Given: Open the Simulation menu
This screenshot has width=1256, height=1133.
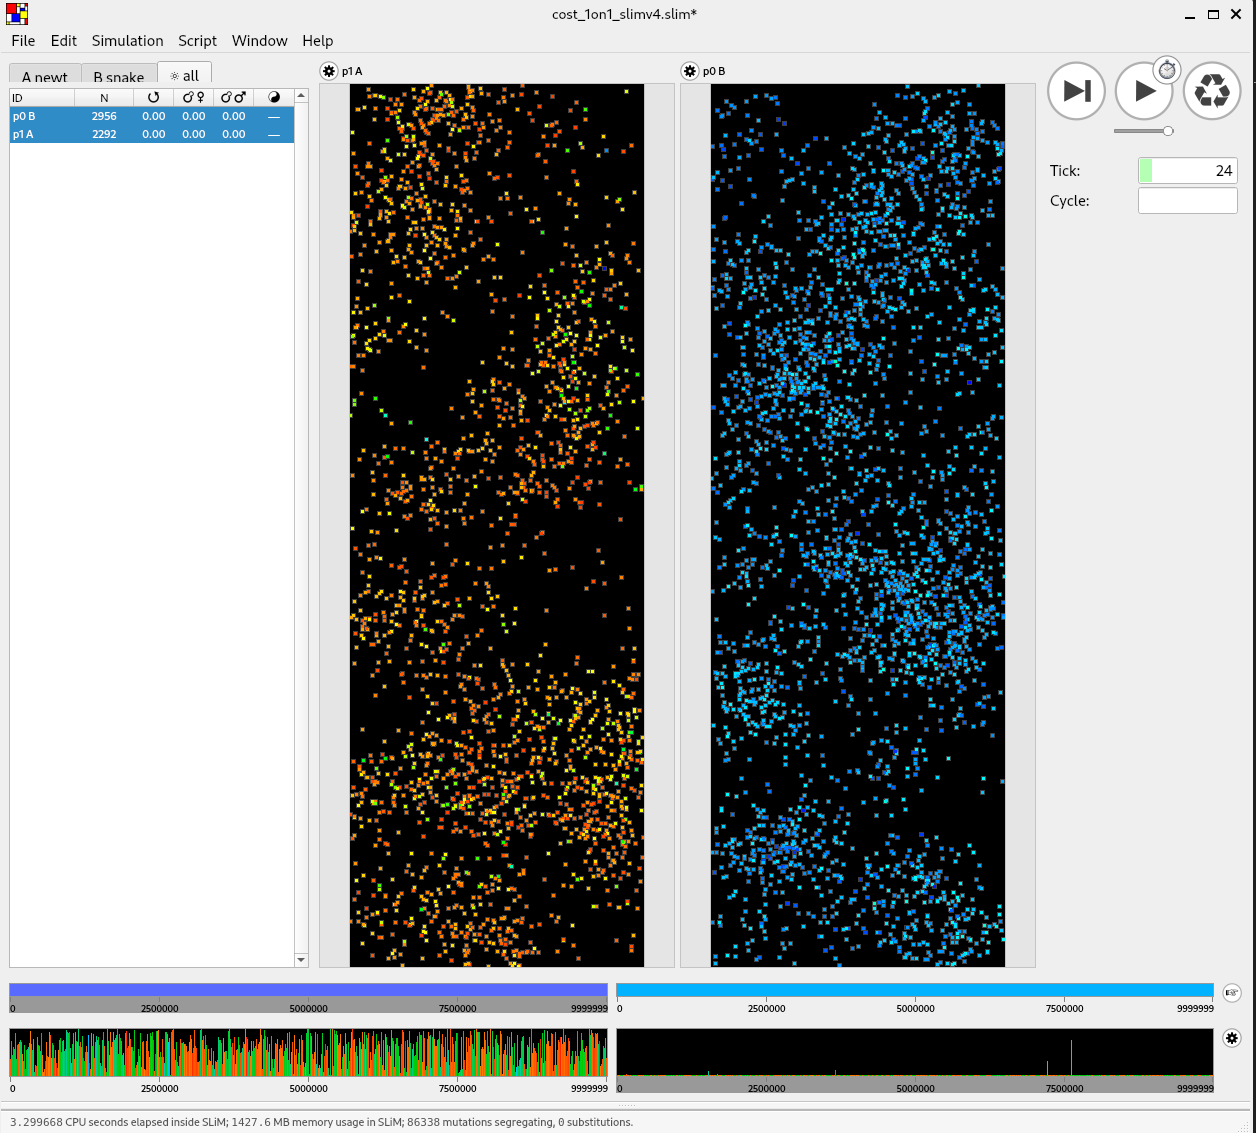Looking at the screenshot, I should pos(127,41).
